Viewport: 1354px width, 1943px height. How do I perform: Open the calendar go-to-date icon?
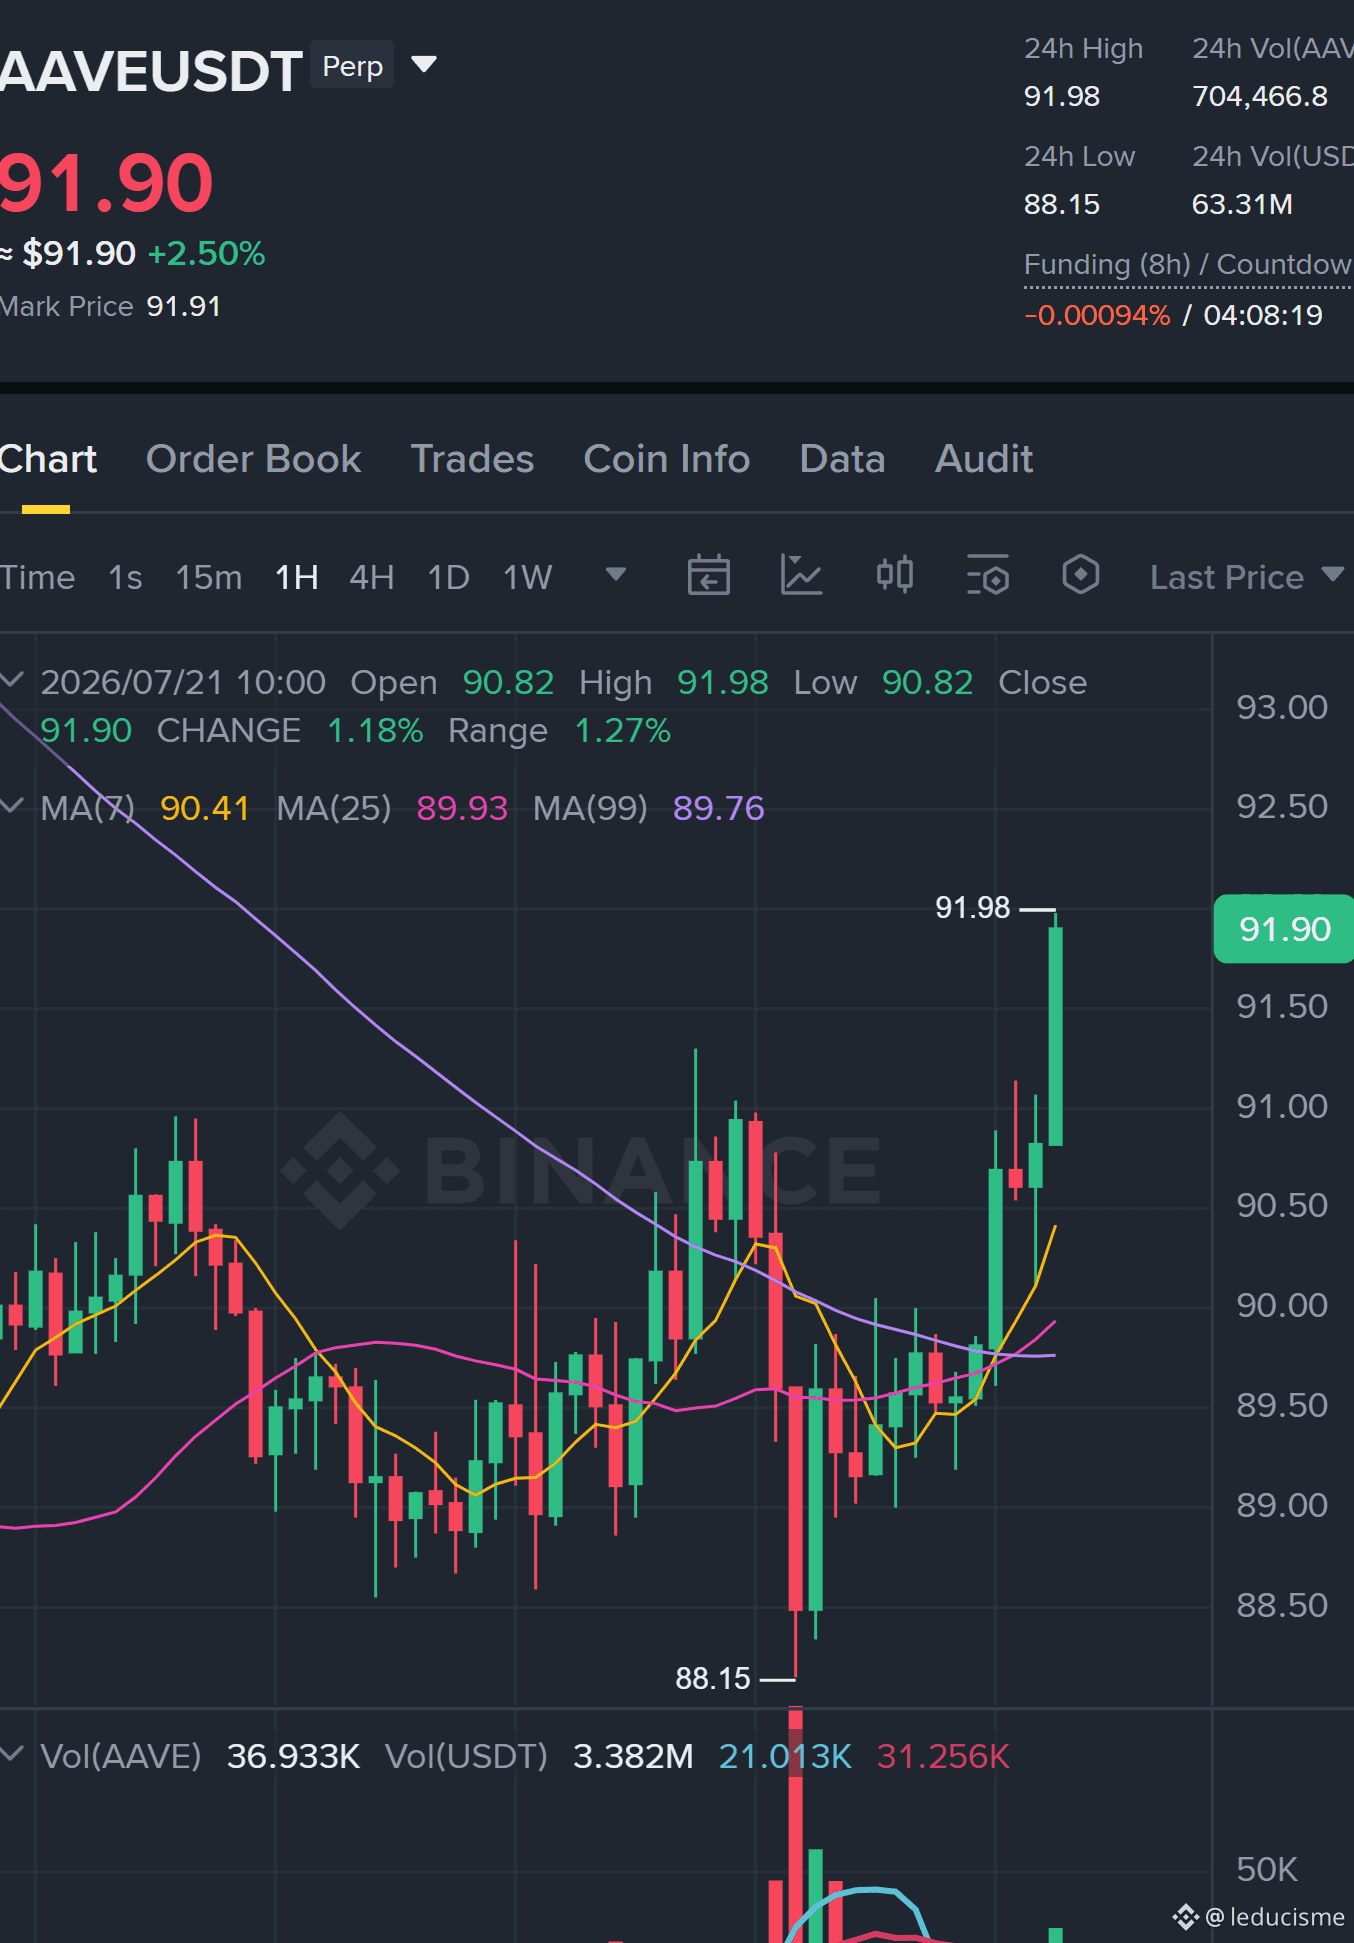[x=708, y=575]
